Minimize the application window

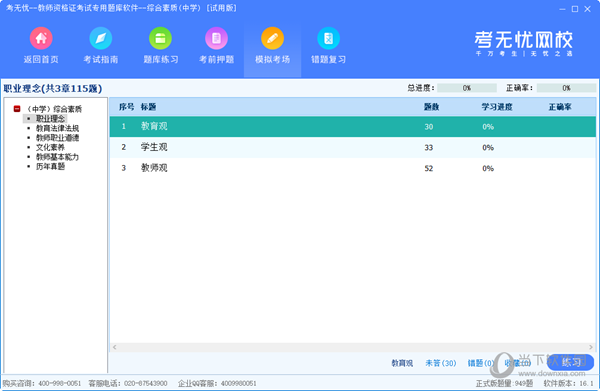(562, 9)
